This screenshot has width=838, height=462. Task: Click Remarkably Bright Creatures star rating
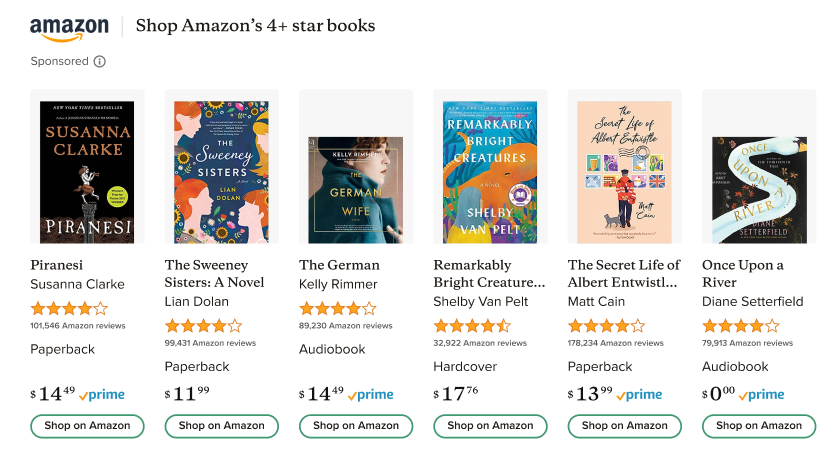(x=472, y=325)
